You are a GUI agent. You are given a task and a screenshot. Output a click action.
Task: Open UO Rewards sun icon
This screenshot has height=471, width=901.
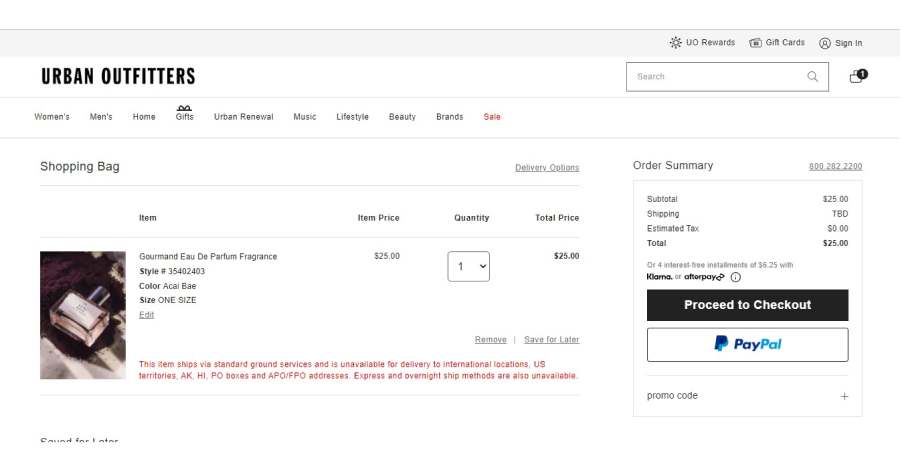coord(676,43)
